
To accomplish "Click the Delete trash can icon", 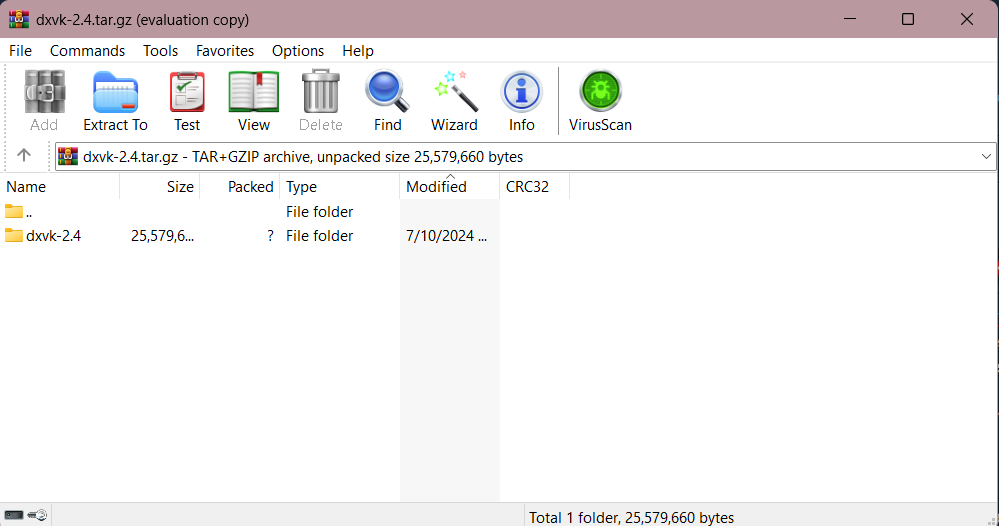I will pyautogui.click(x=320, y=101).
